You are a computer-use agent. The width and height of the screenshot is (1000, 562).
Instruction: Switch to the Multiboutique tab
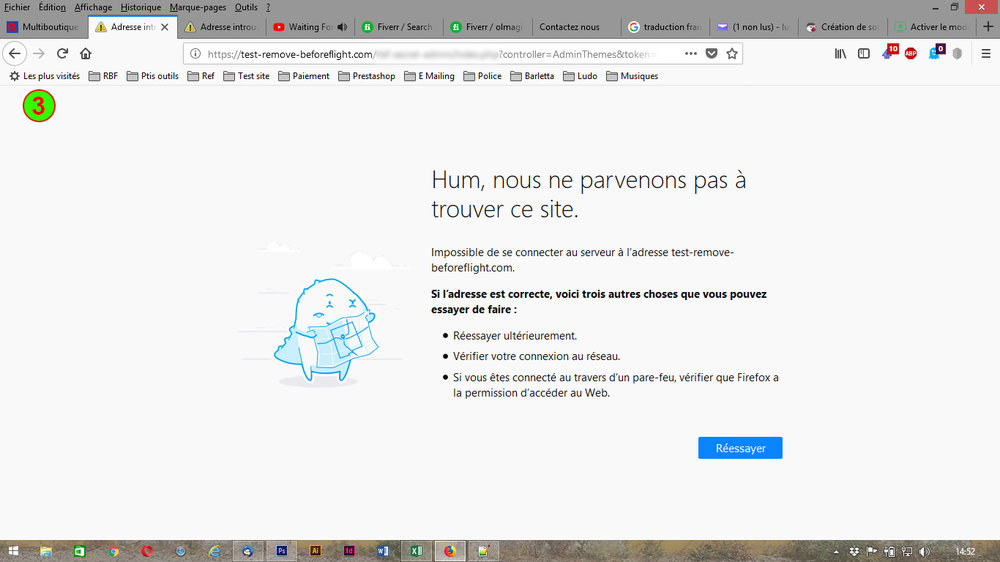point(43,27)
